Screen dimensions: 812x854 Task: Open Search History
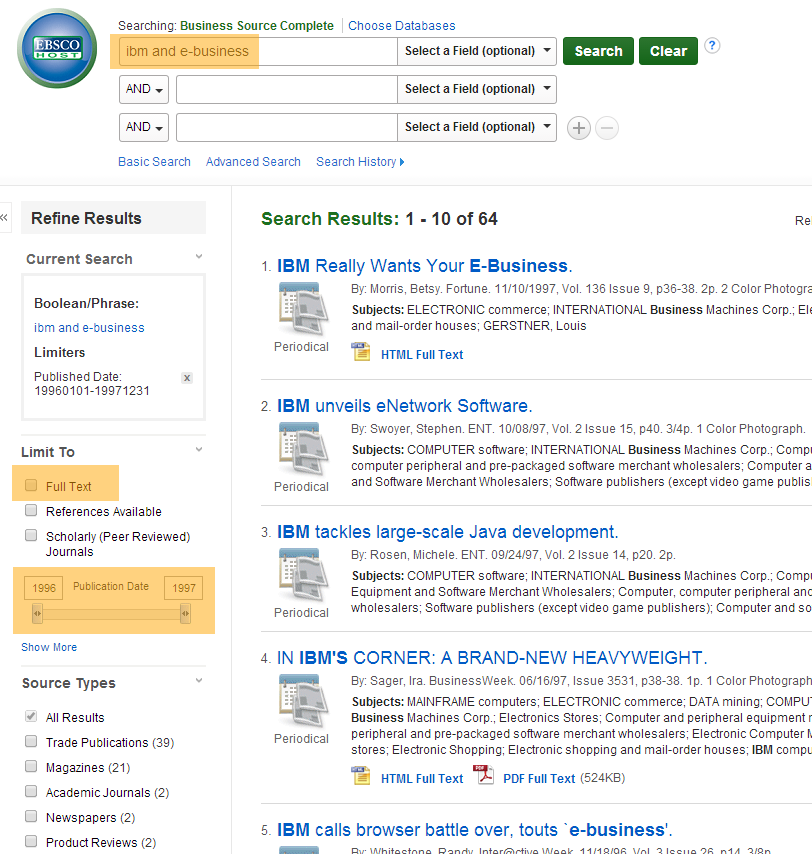tap(356, 162)
